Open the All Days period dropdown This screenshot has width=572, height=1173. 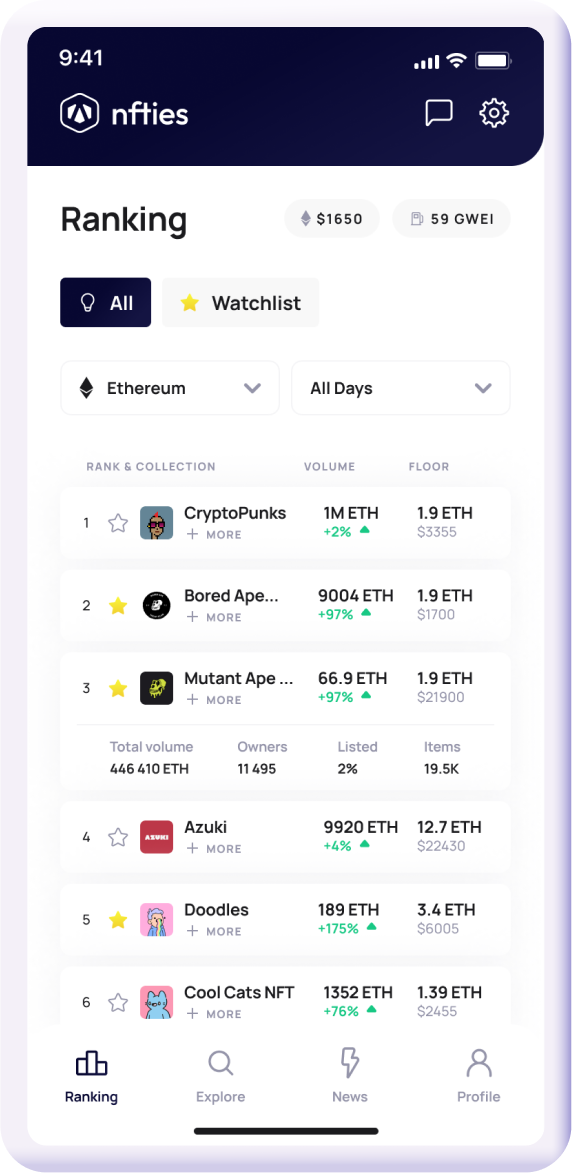[x=401, y=388]
